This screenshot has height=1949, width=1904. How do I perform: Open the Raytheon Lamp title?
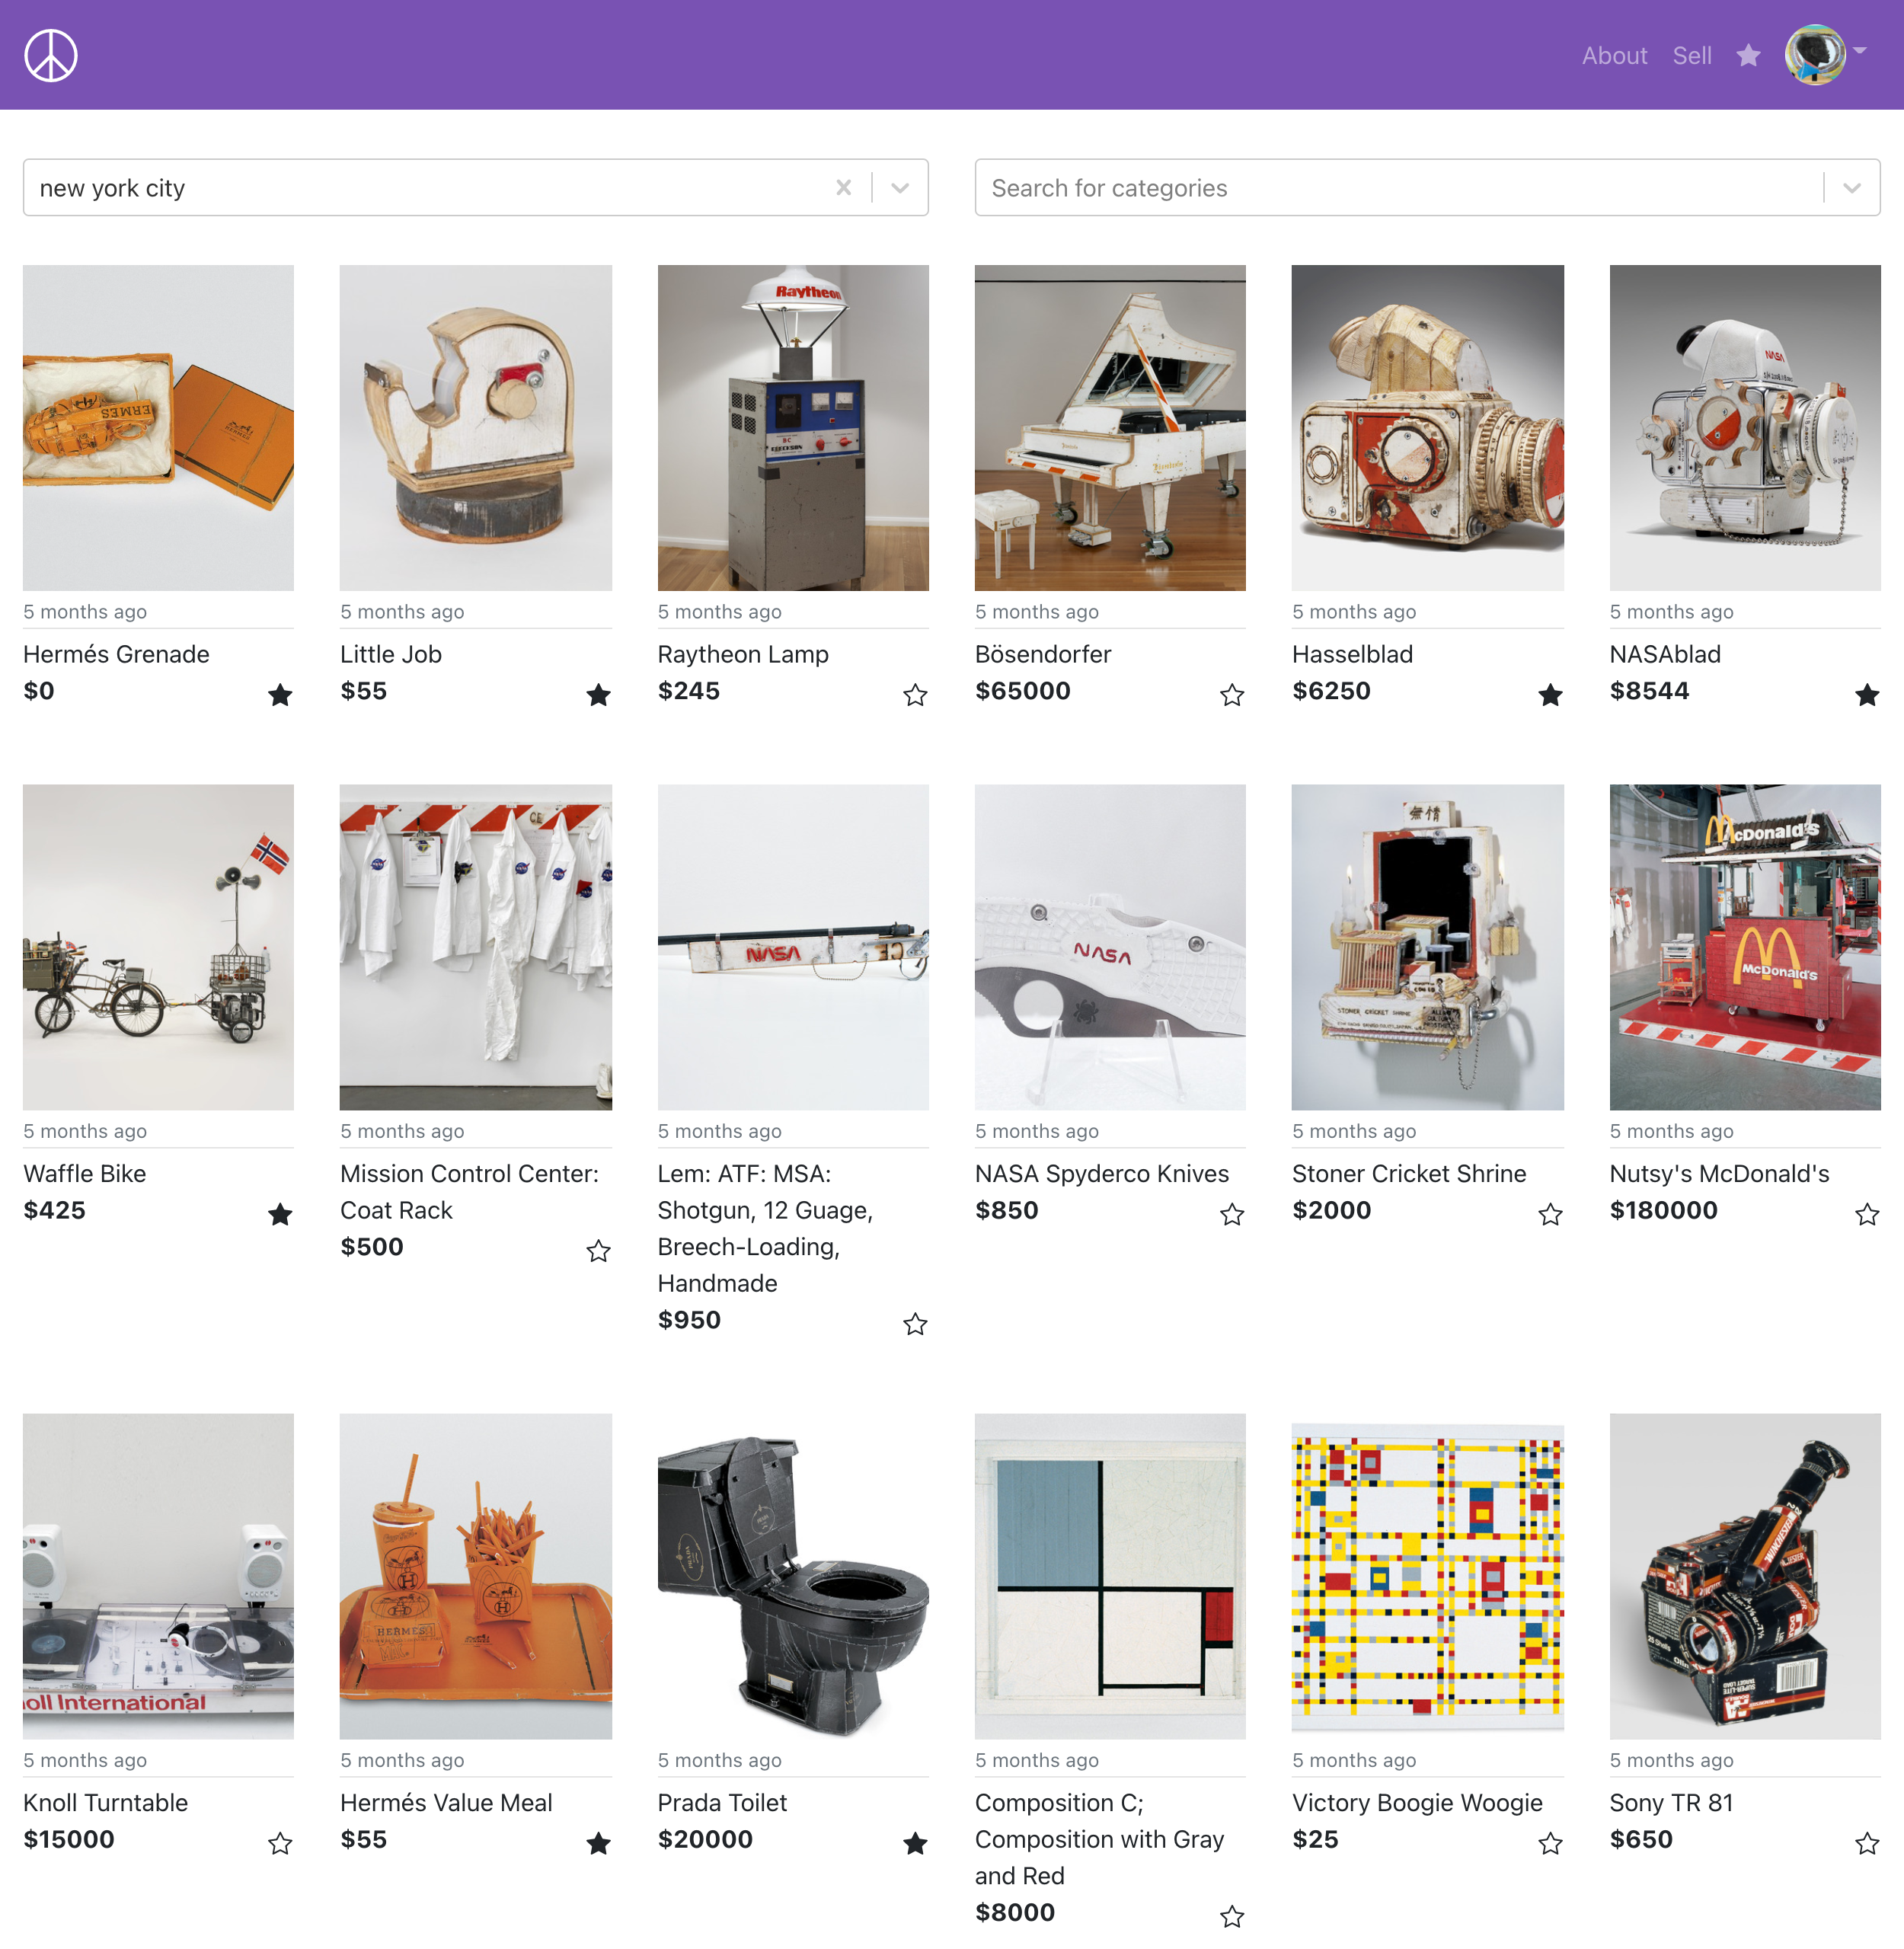743,654
